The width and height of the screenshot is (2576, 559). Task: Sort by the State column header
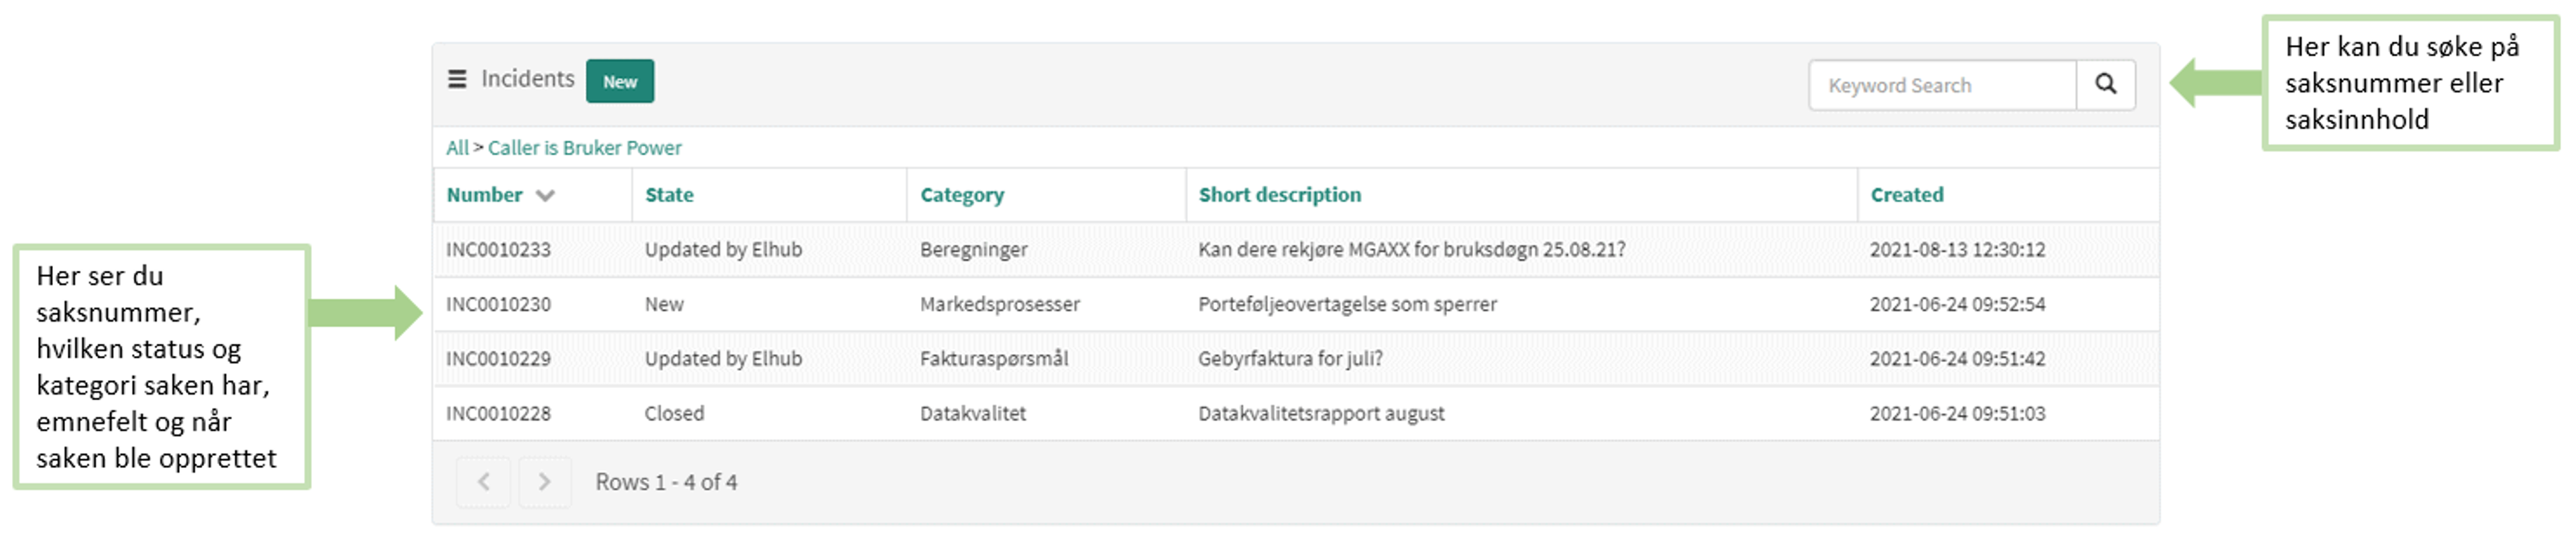pos(669,195)
